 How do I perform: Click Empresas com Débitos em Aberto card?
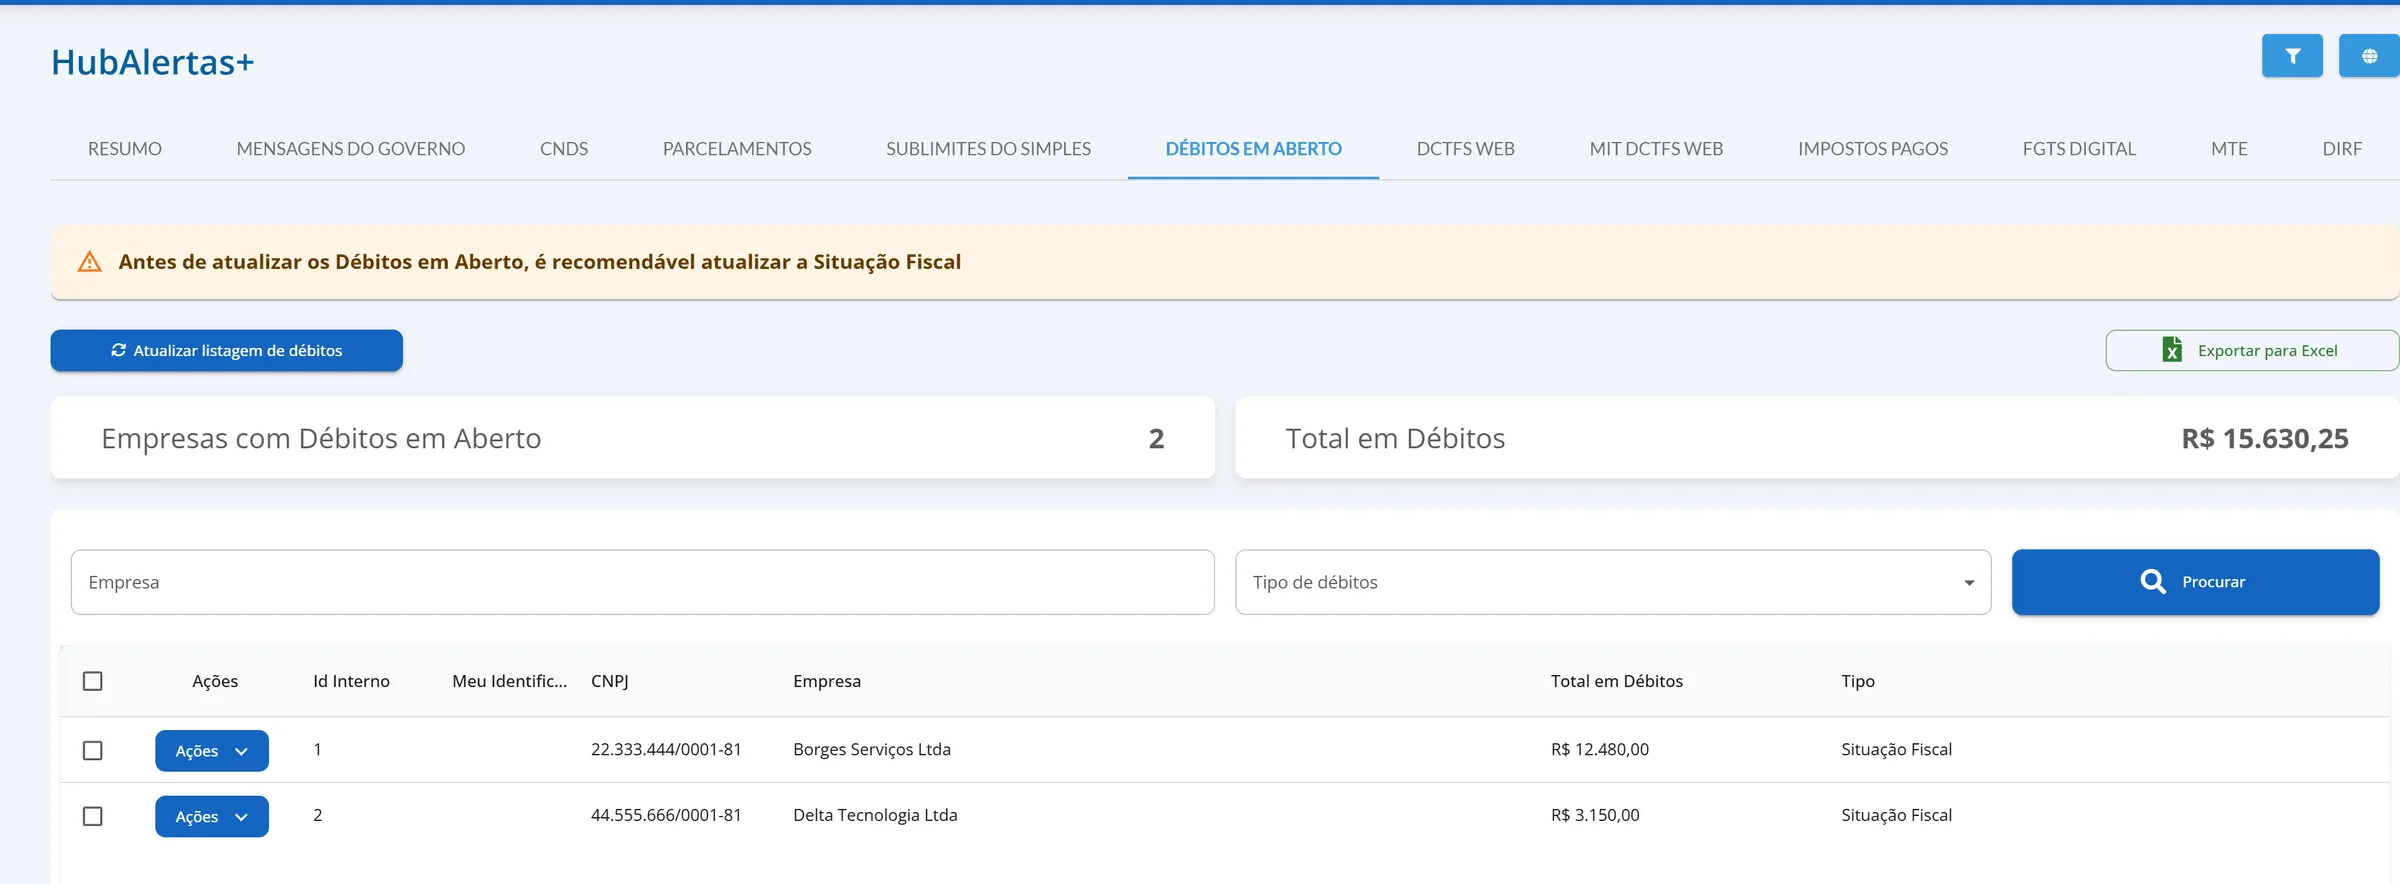633,438
